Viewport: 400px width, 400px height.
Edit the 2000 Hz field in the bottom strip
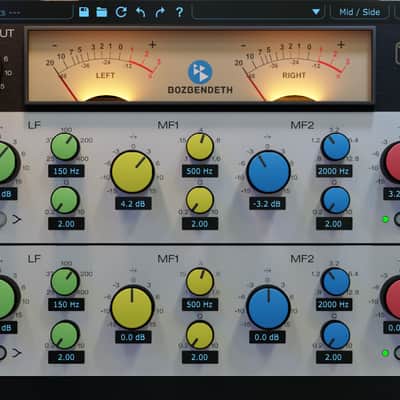coord(334,305)
